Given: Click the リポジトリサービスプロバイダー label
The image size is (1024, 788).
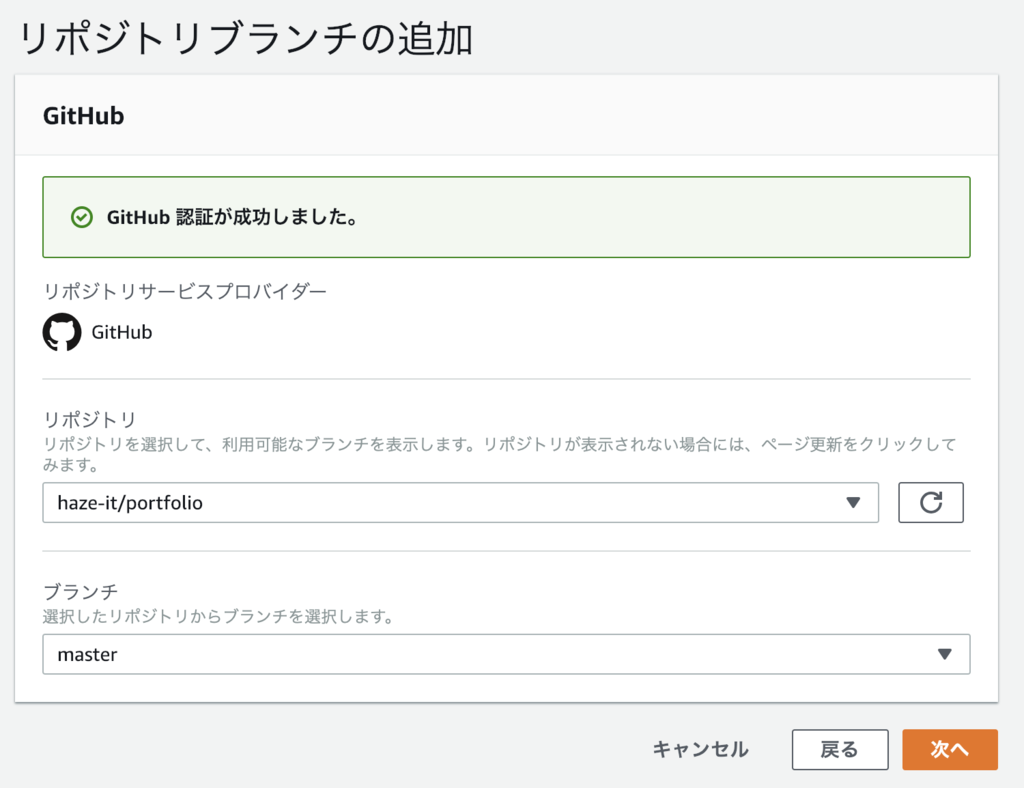Looking at the screenshot, I should (x=185, y=291).
